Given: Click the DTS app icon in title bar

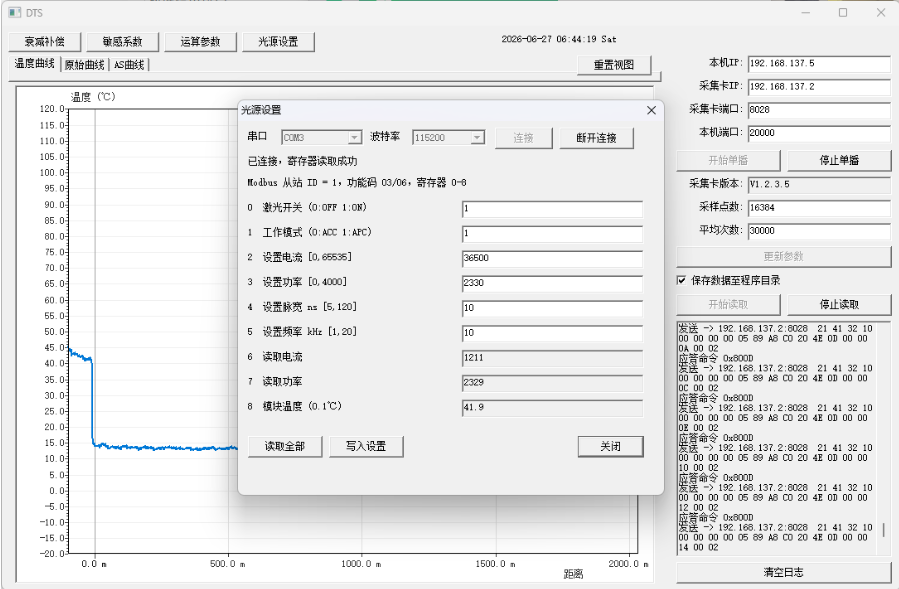Looking at the screenshot, I should click(15, 13).
